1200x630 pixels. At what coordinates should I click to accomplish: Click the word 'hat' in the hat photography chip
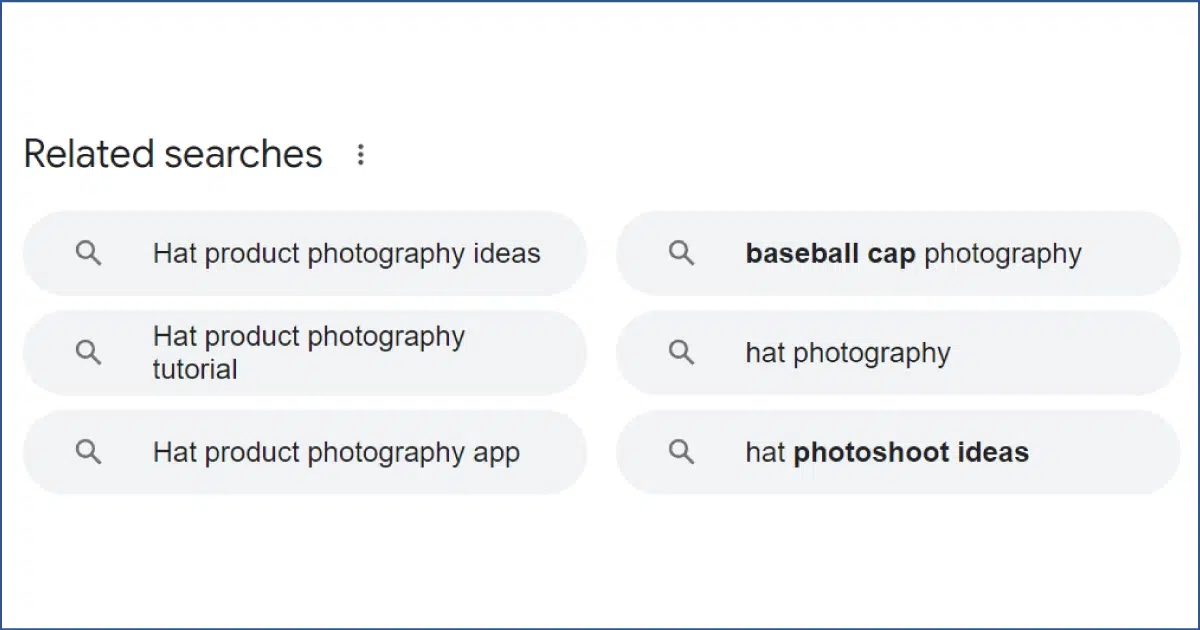pos(765,353)
